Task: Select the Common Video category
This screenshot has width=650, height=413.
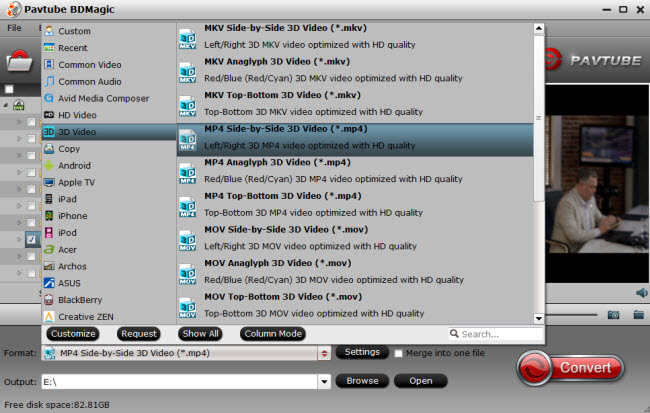Action: (109, 65)
